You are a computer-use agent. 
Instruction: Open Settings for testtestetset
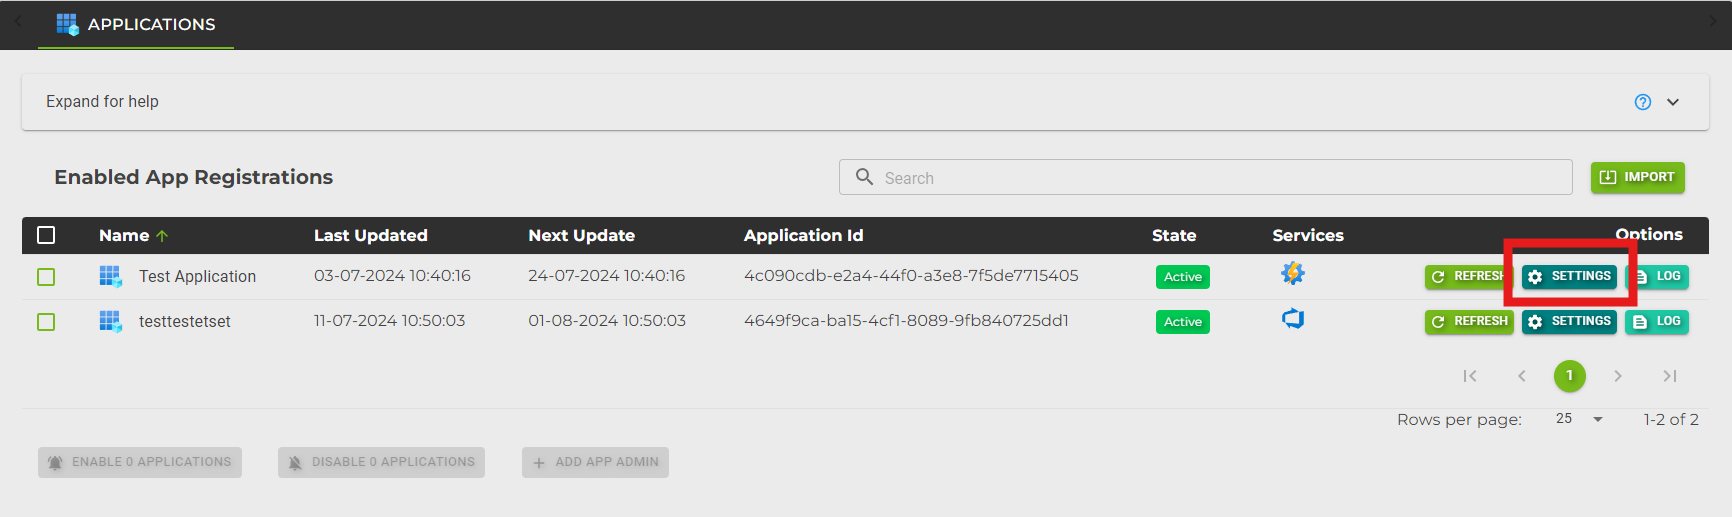click(x=1569, y=322)
